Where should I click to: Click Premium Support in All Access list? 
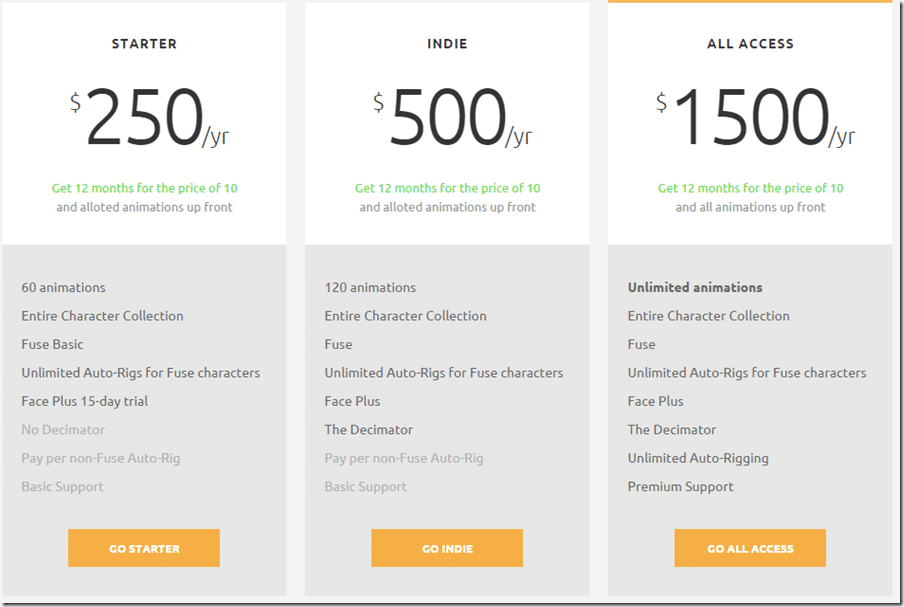click(680, 487)
